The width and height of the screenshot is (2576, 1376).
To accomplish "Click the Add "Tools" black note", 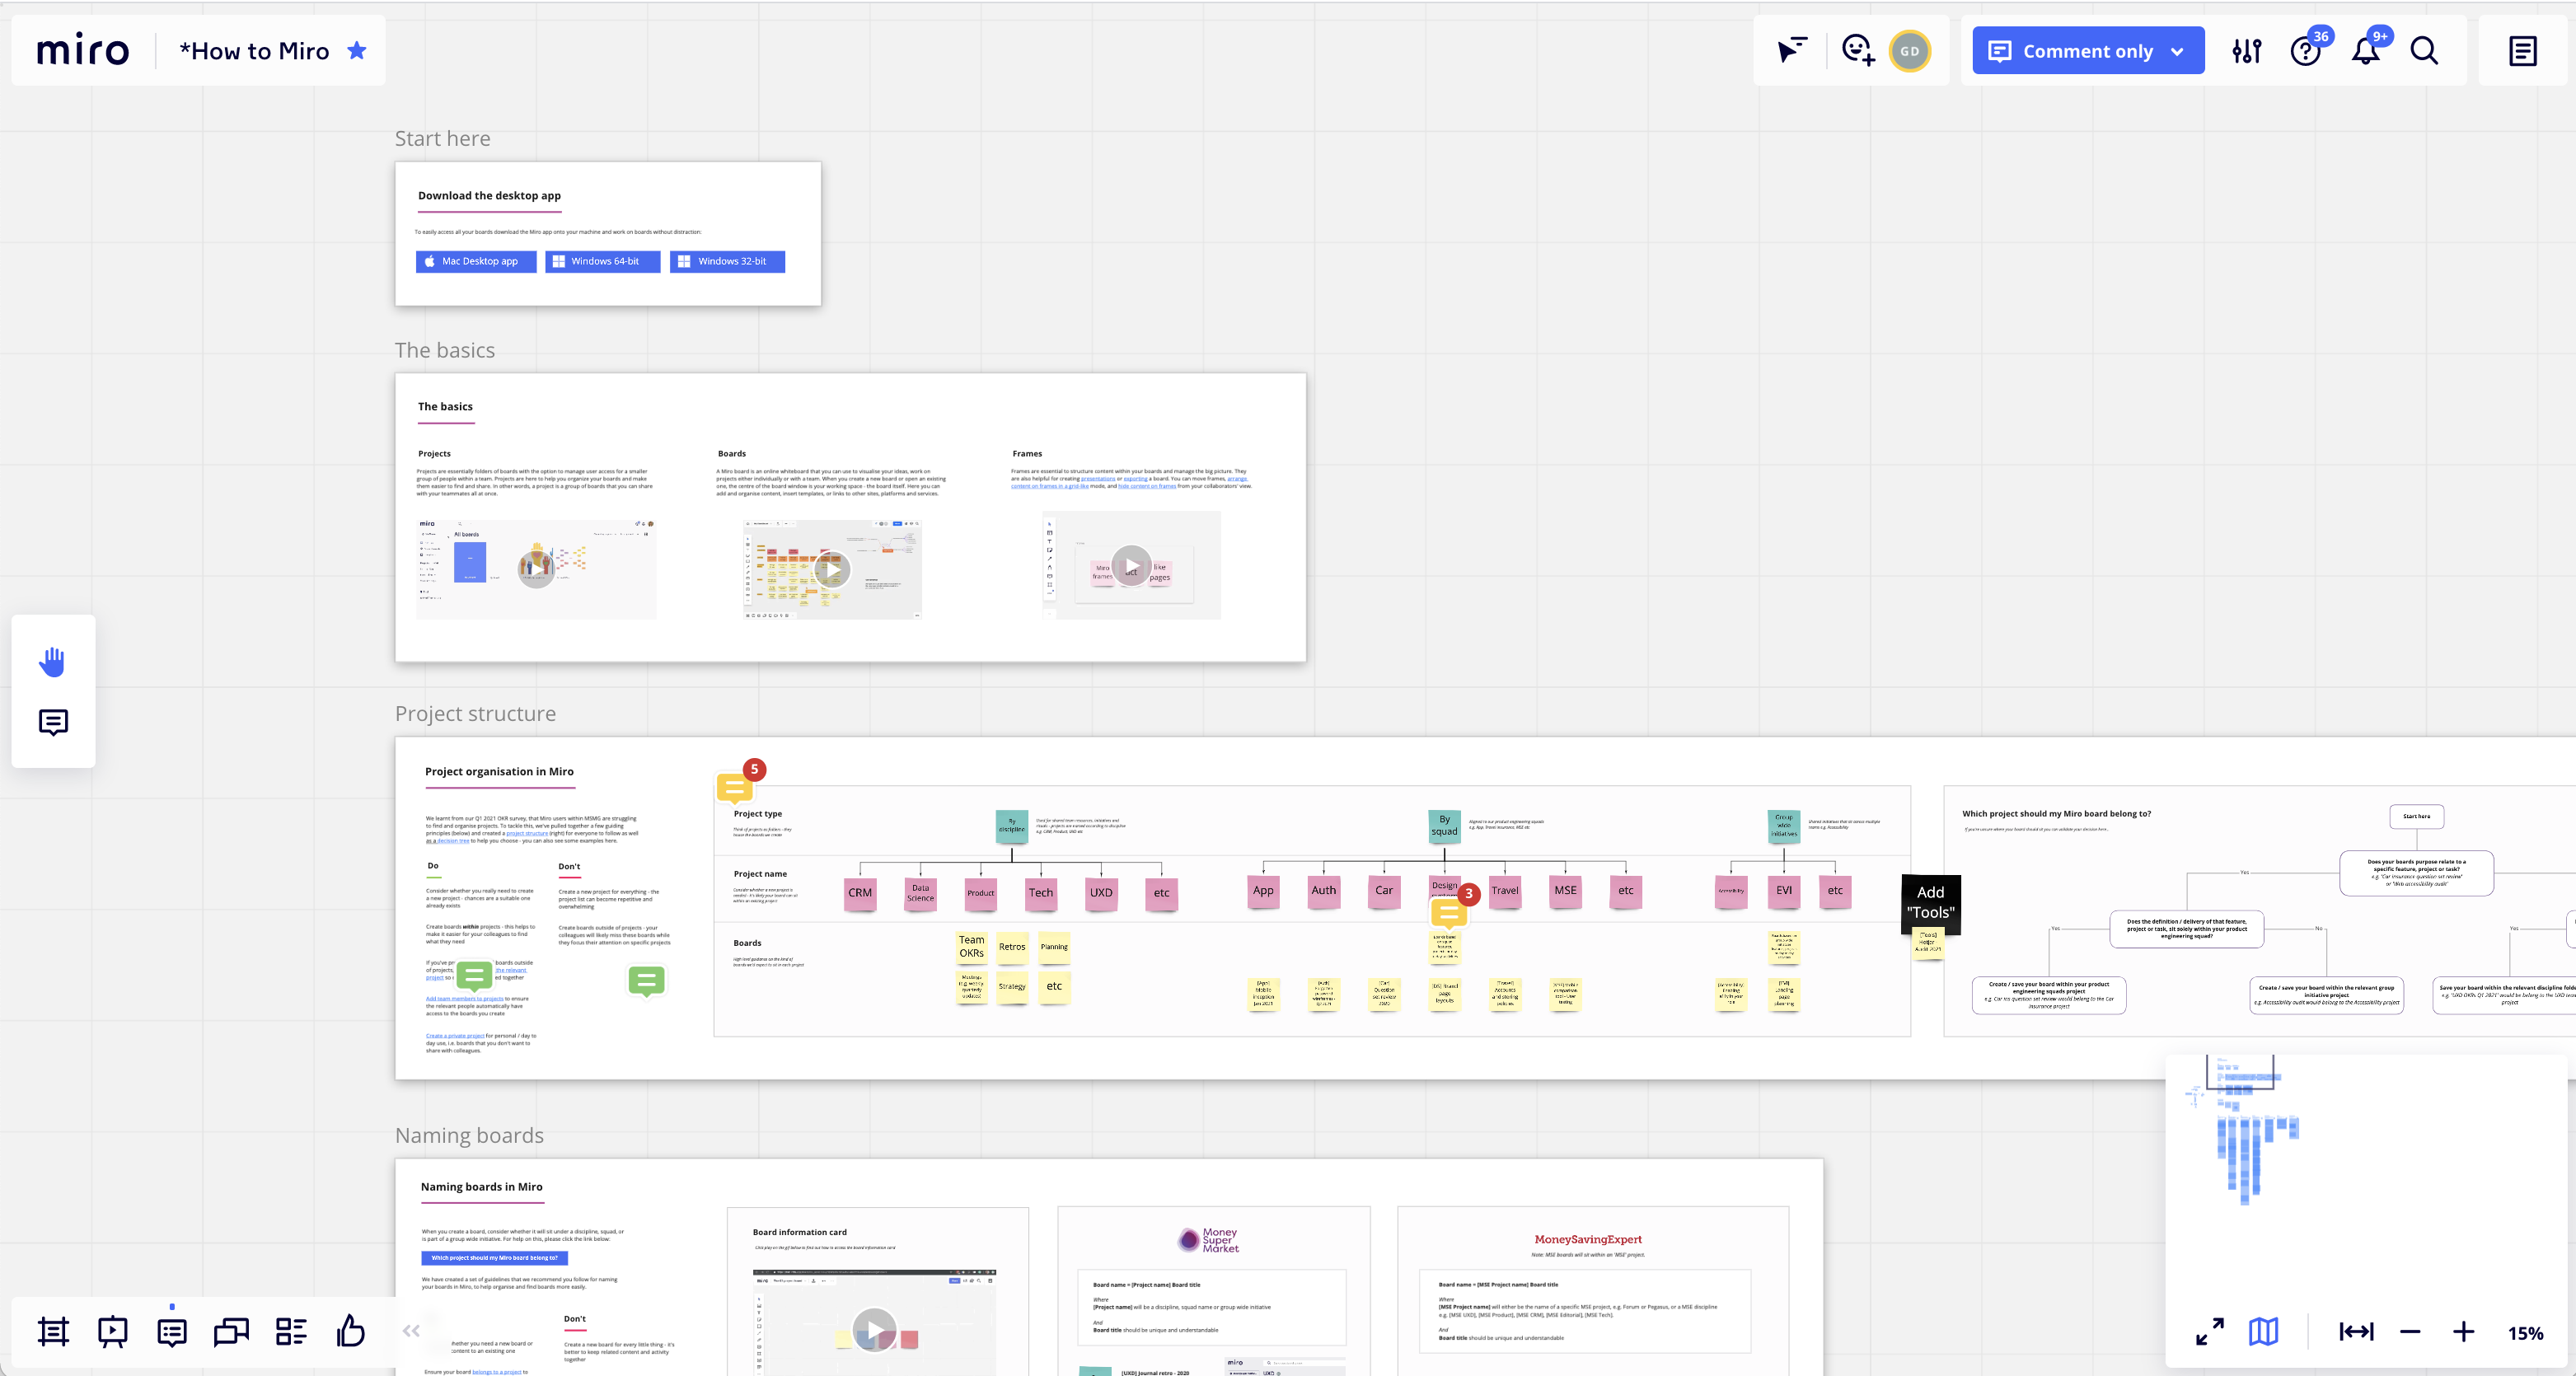I will [x=1930, y=903].
